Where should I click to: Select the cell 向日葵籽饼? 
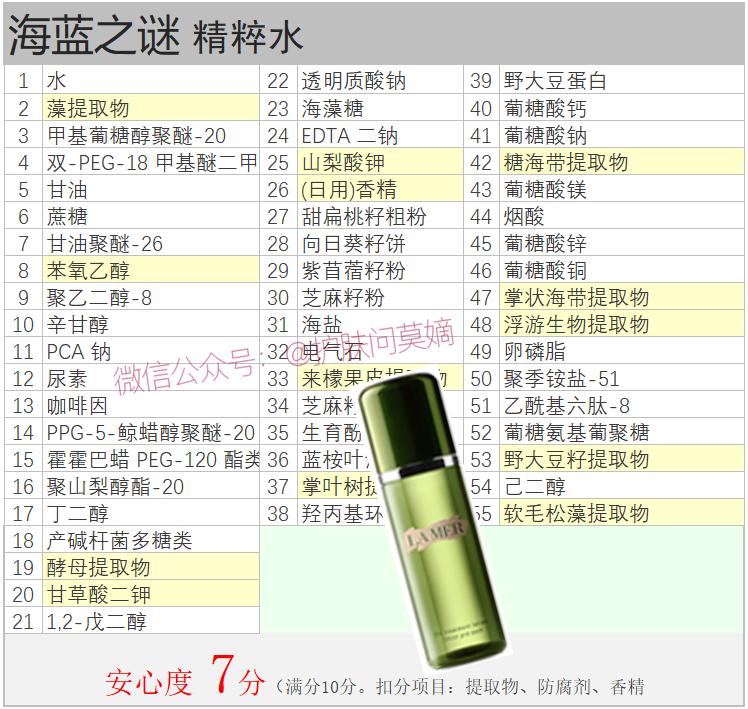click(380, 243)
